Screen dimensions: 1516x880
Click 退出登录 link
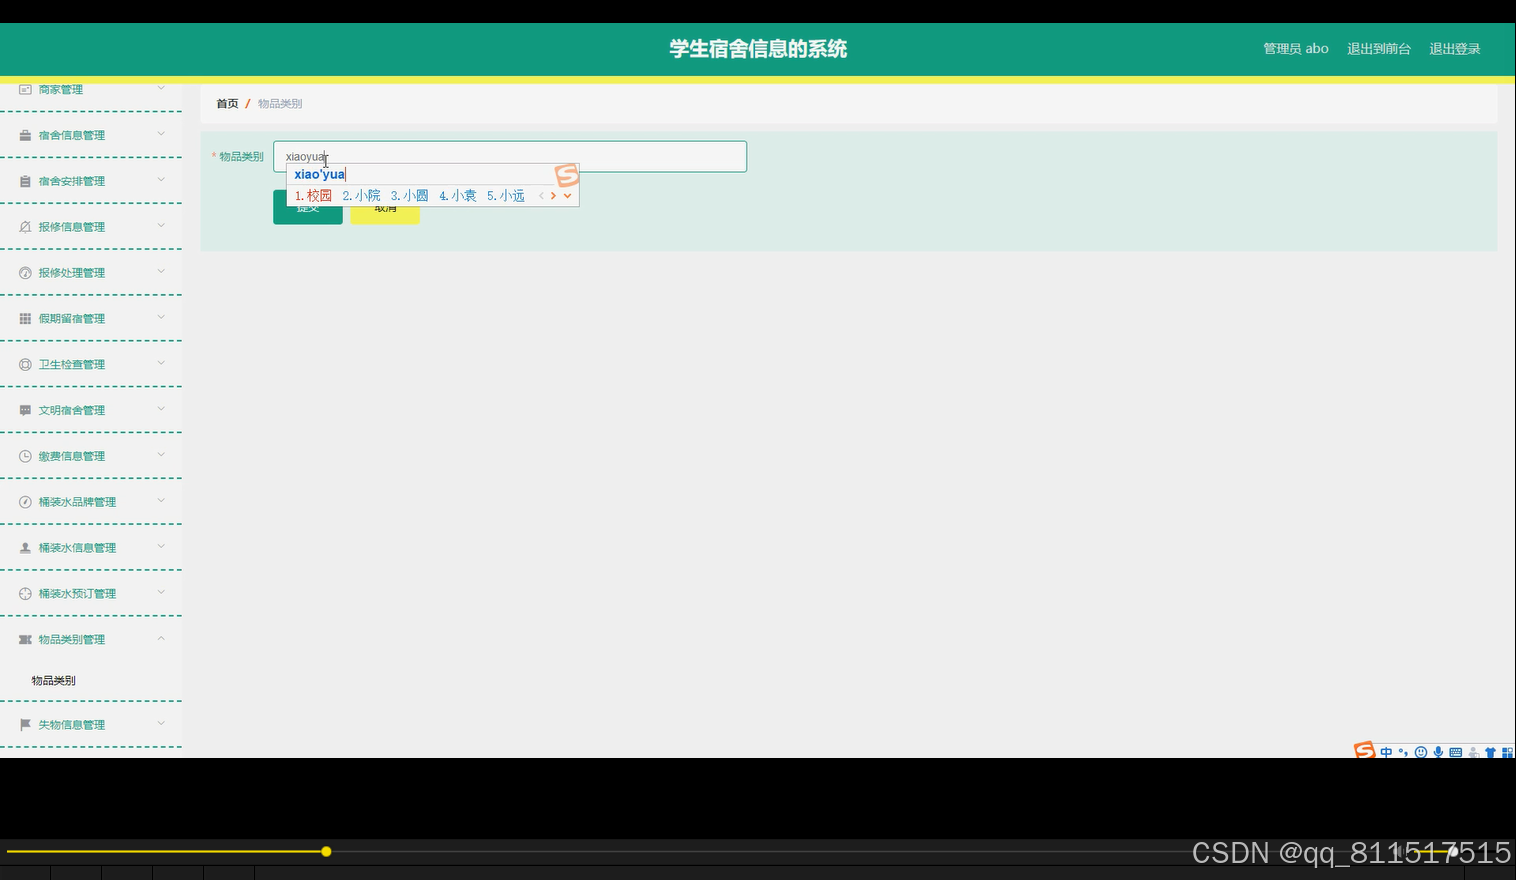pos(1455,49)
